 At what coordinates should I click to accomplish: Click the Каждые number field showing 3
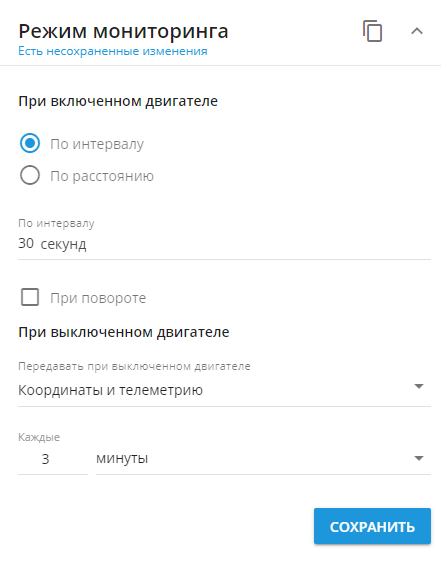(53, 459)
